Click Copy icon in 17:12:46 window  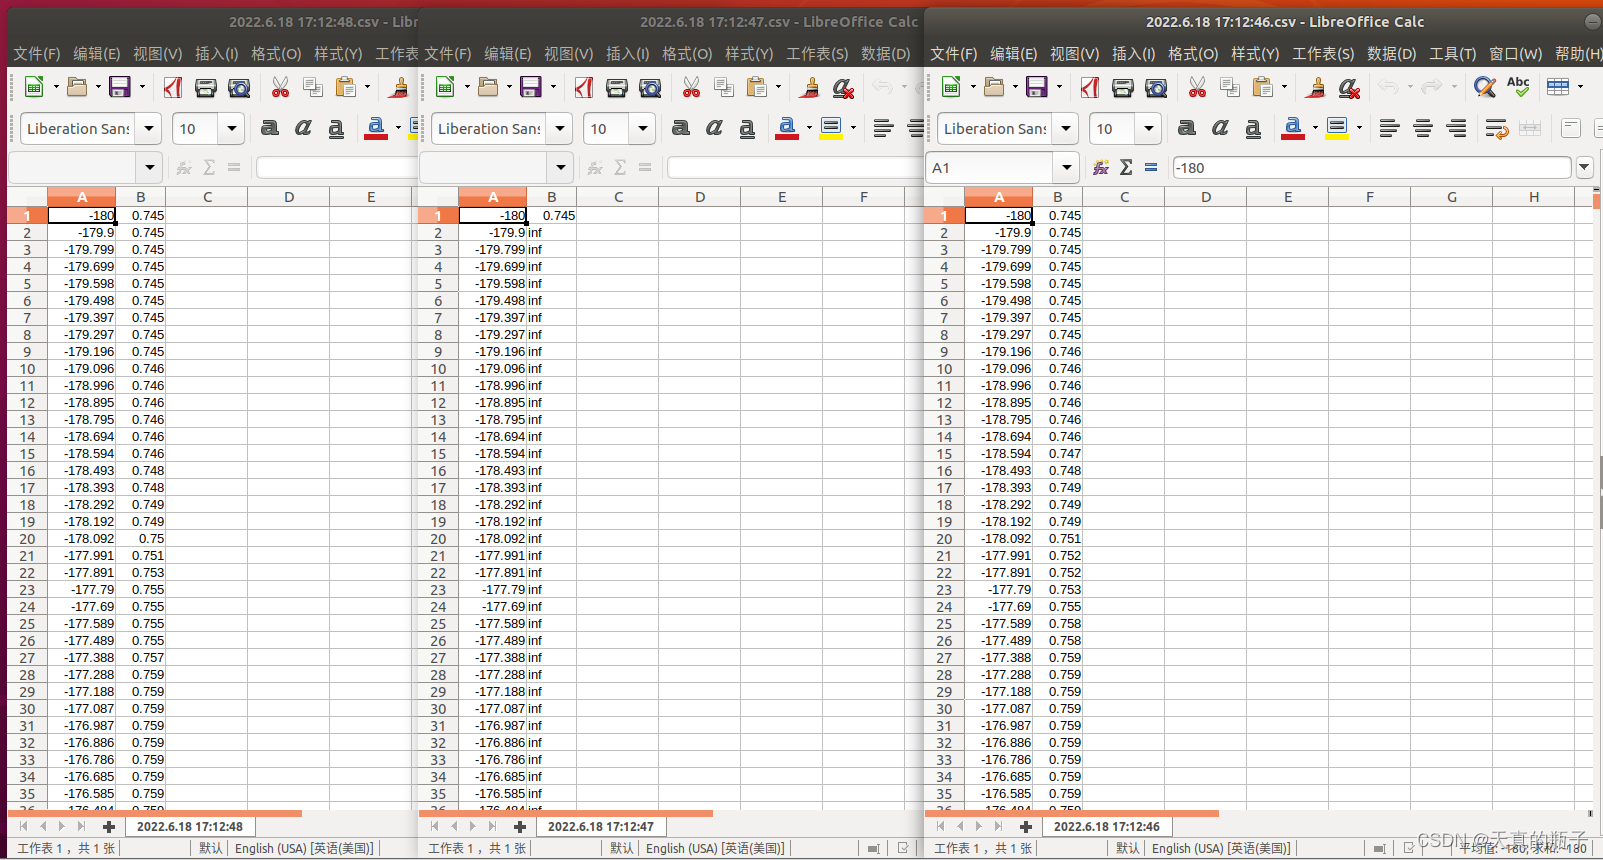click(1230, 88)
